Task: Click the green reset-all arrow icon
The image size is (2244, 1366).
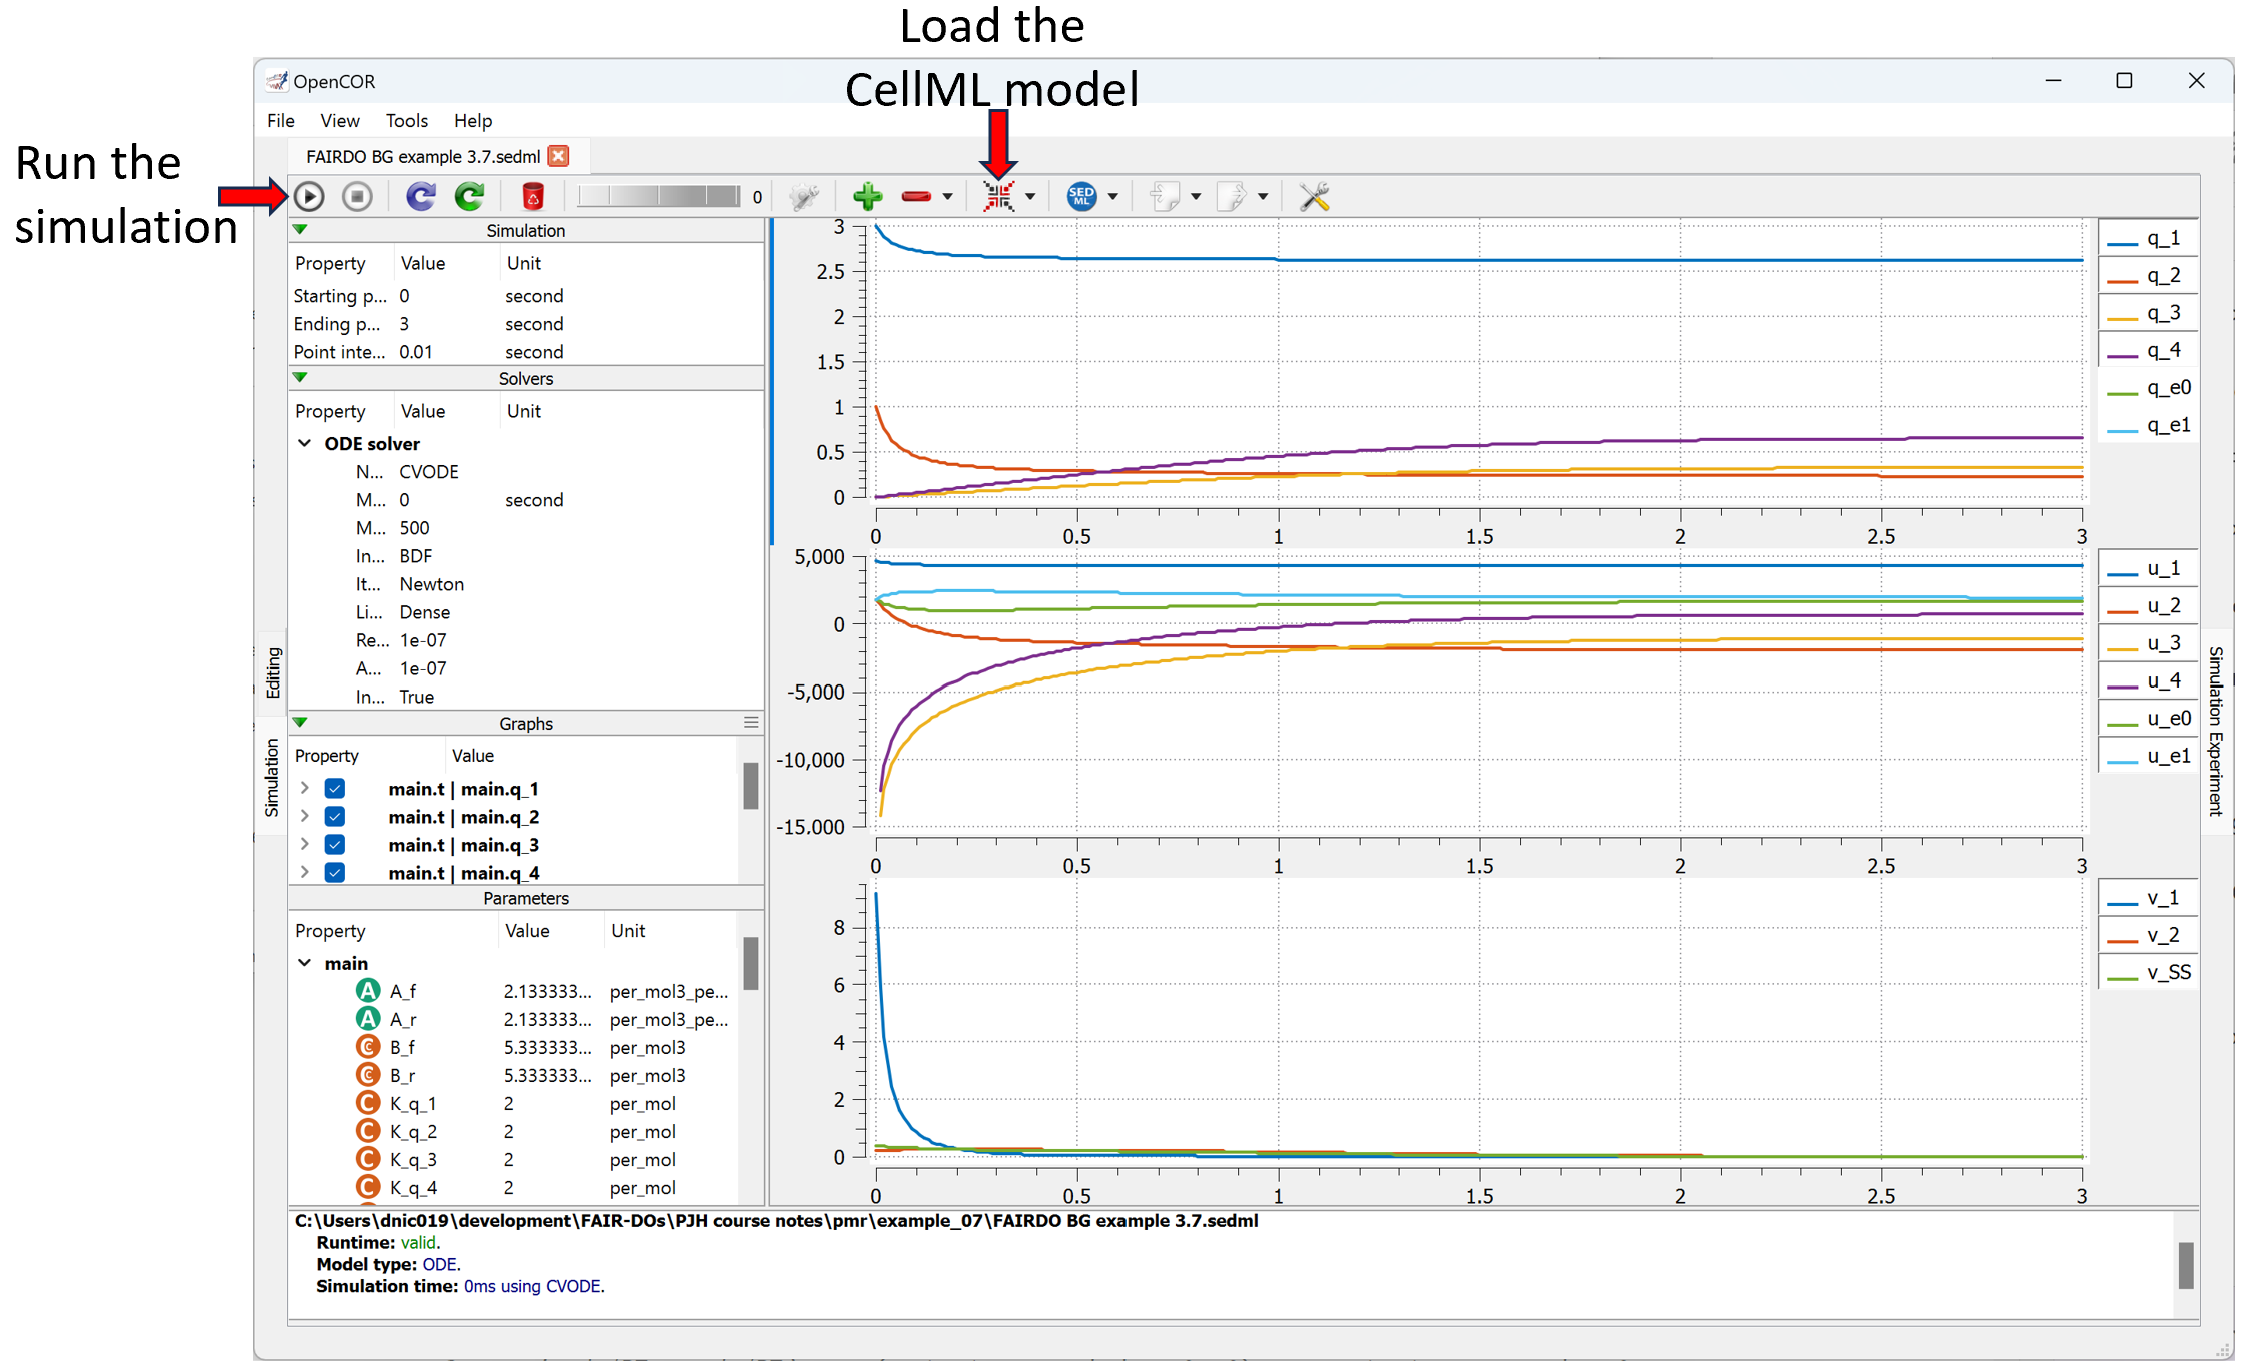Action: [x=469, y=196]
